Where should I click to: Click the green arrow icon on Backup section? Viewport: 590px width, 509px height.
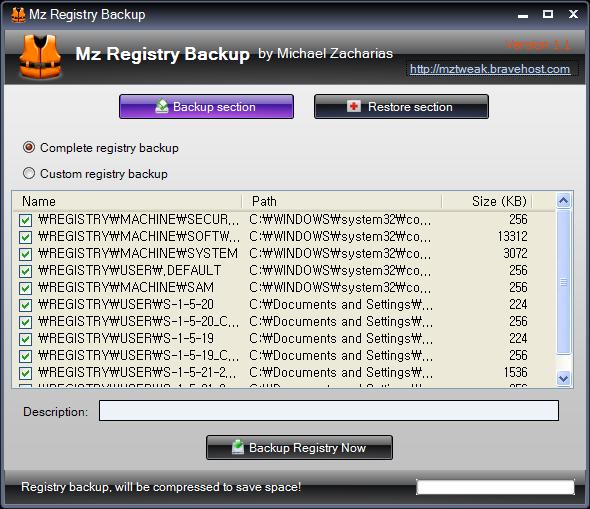[x=162, y=106]
